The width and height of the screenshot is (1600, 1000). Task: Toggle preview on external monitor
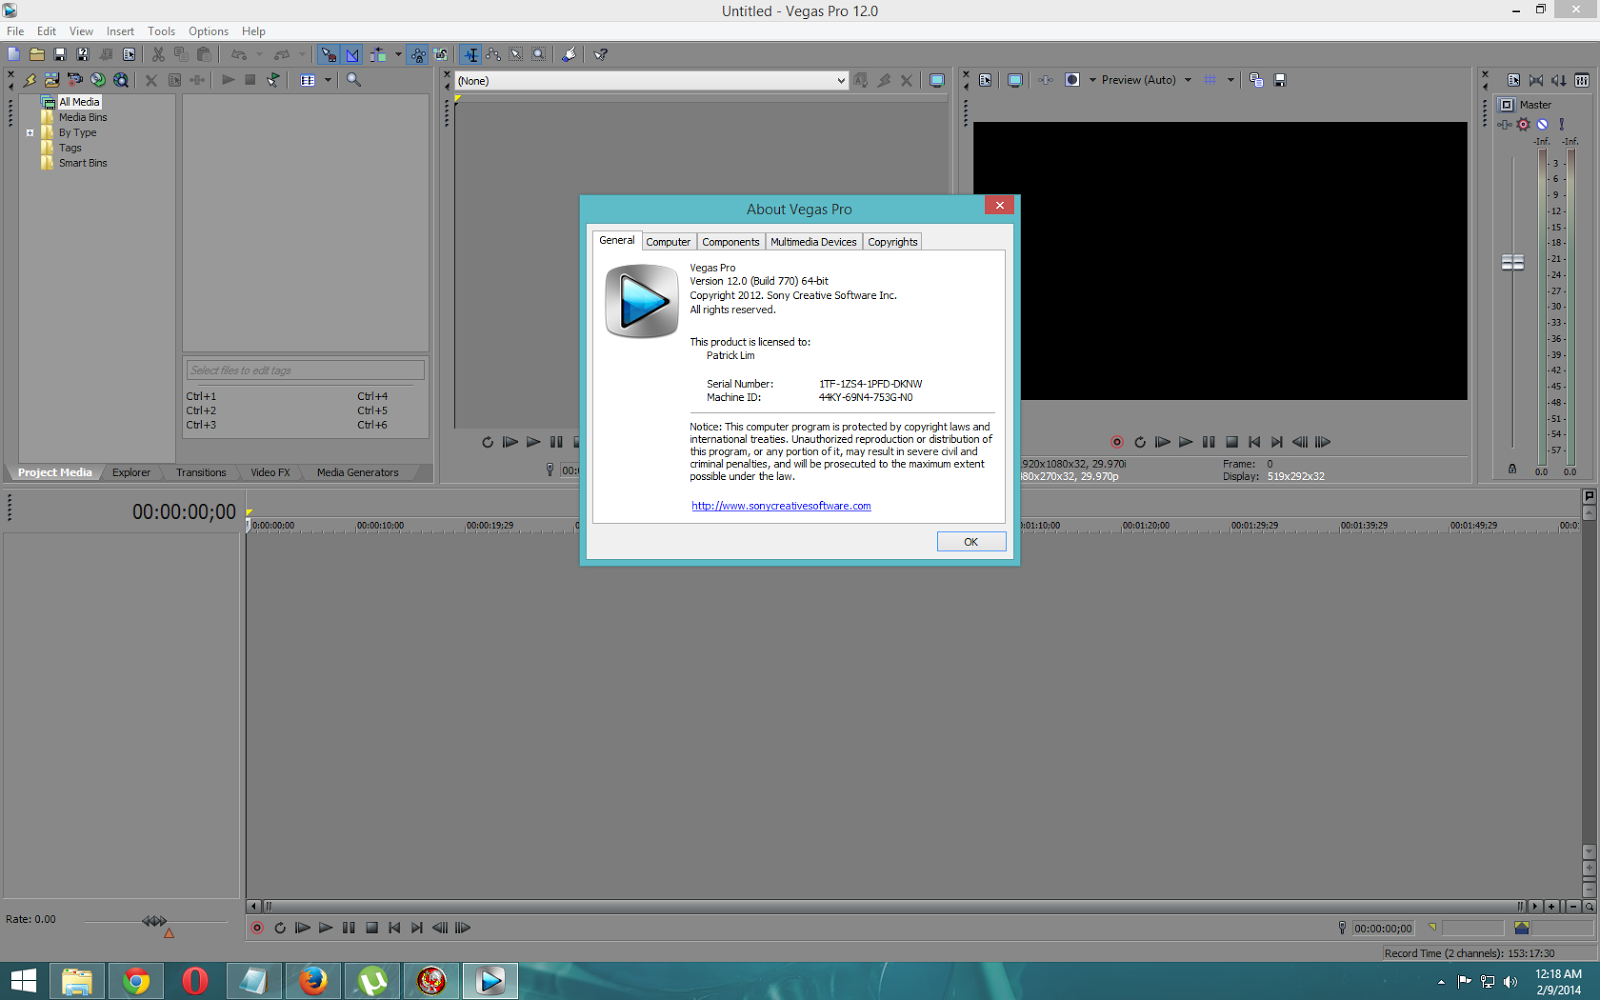(1015, 80)
